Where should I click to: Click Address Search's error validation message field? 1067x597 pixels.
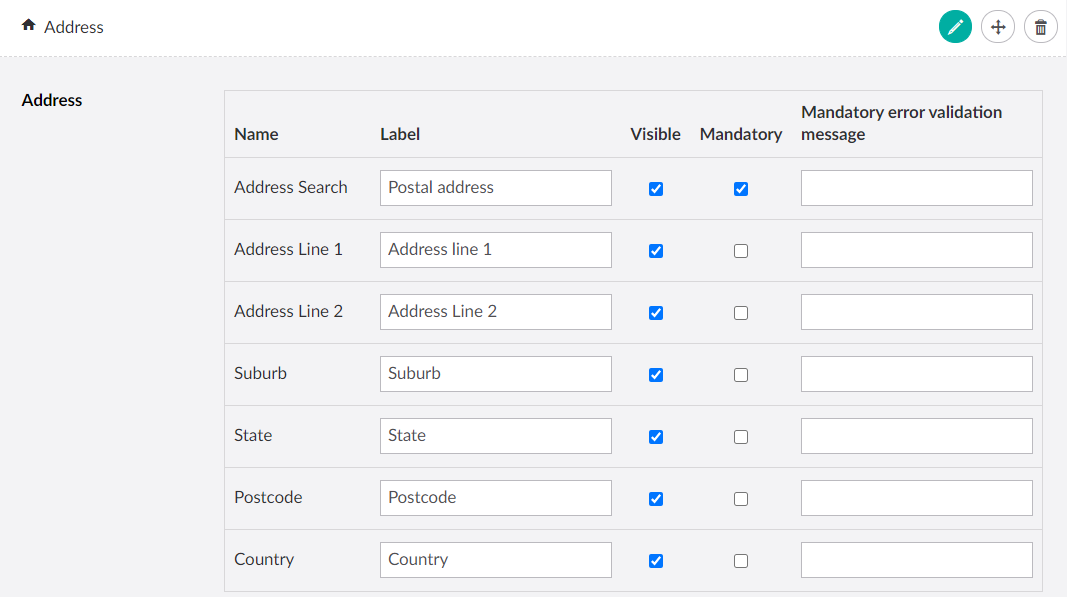tap(916, 188)
